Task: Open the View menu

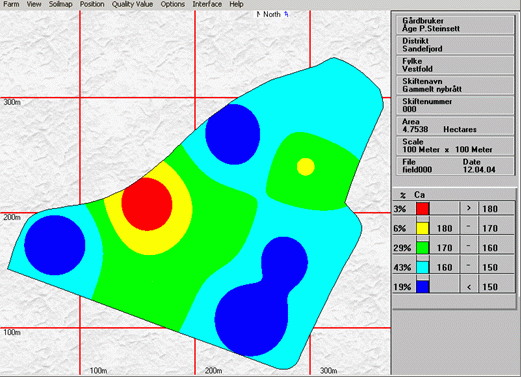Action: [x=34, y=4]
